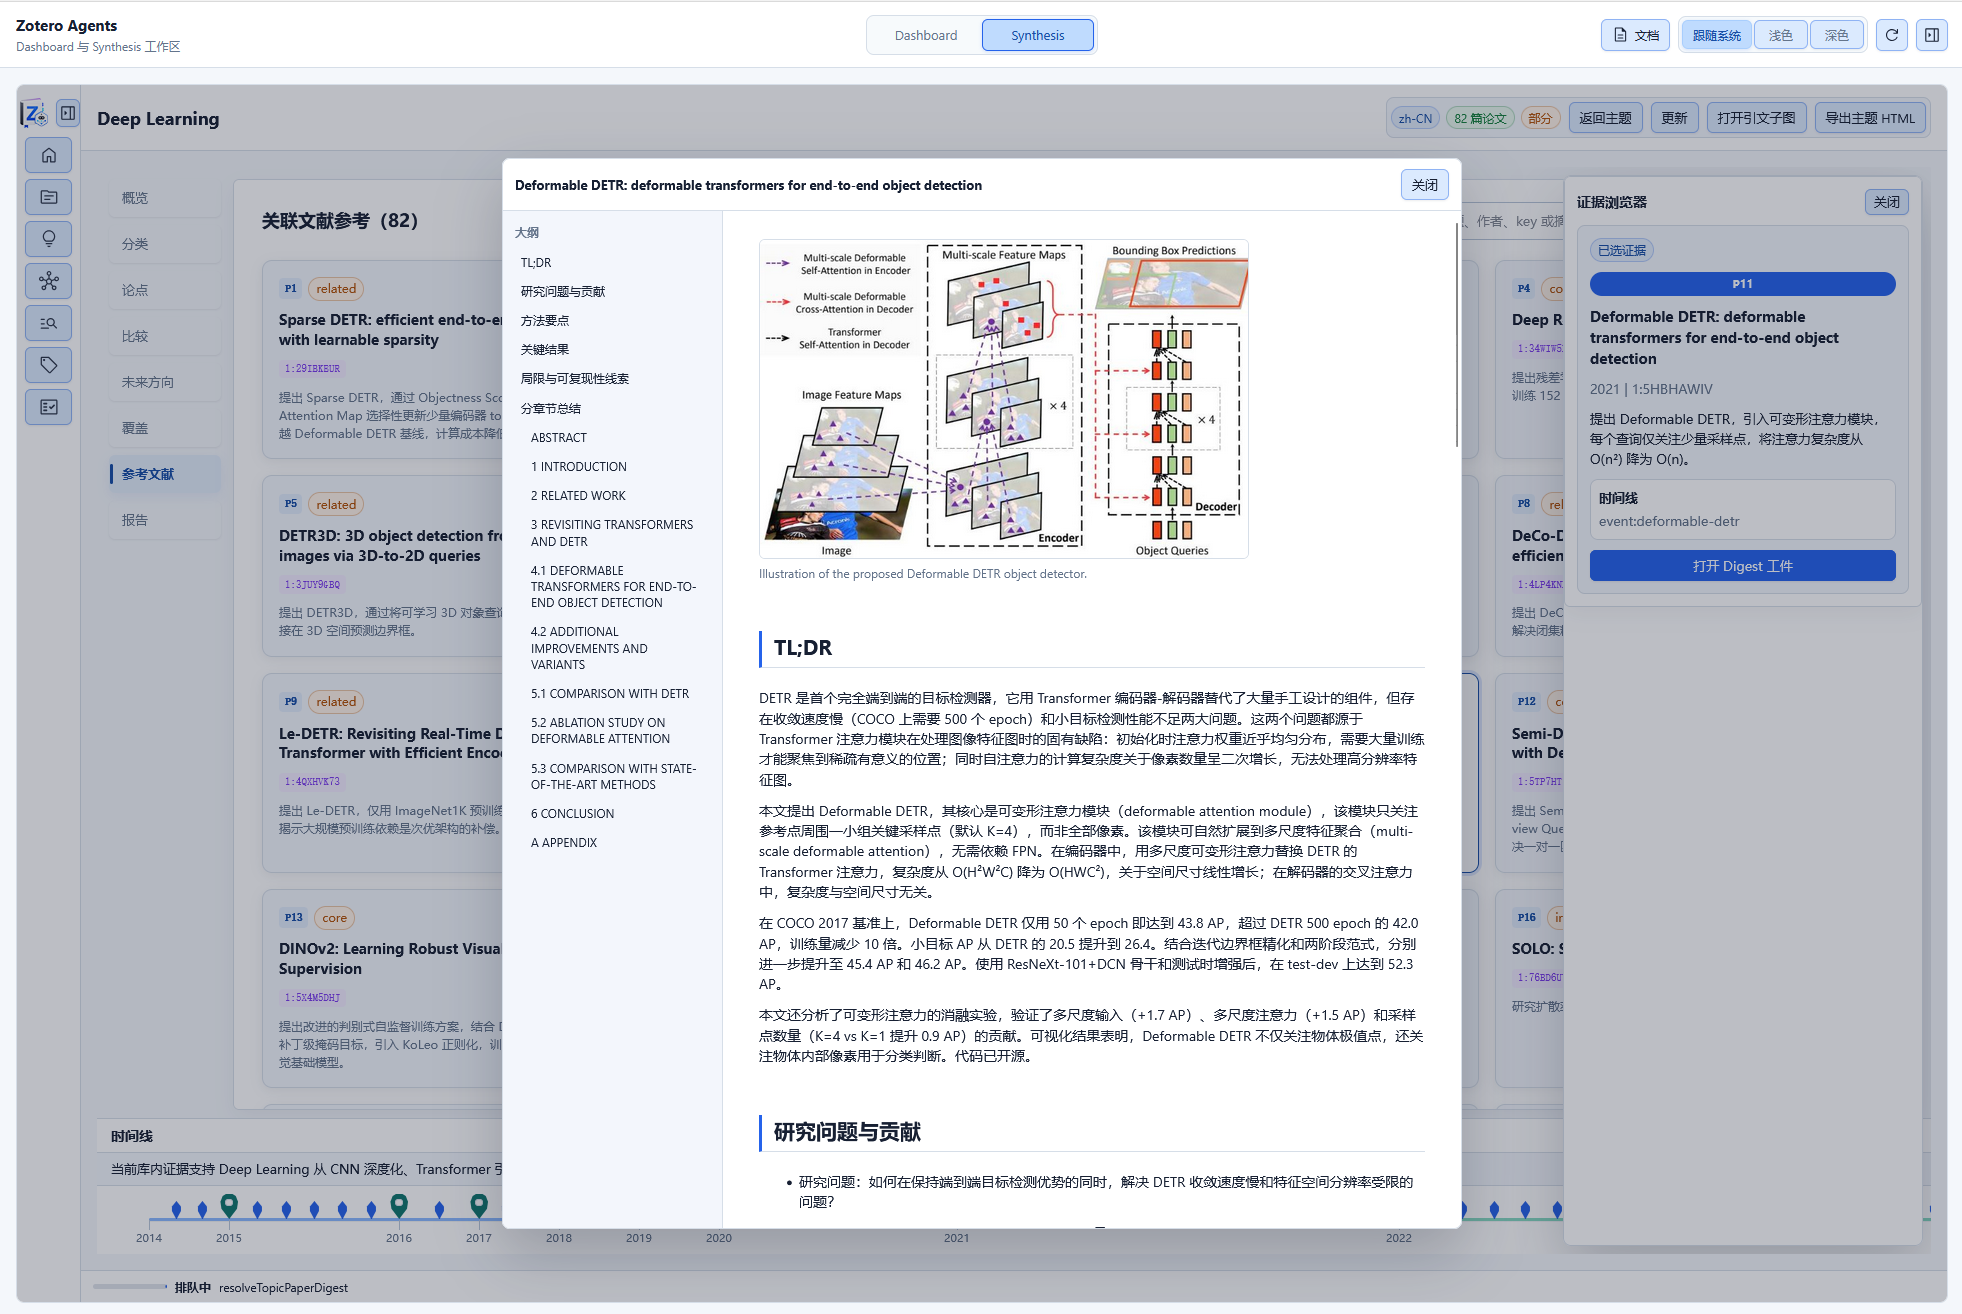Open the list search icon in sidebar

tap(48, 323)
